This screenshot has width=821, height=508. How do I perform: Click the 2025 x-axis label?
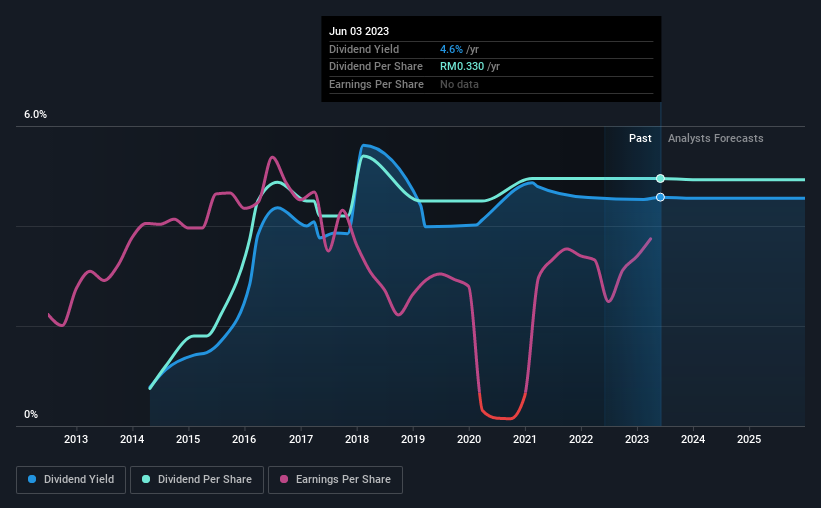coord(749,439)
